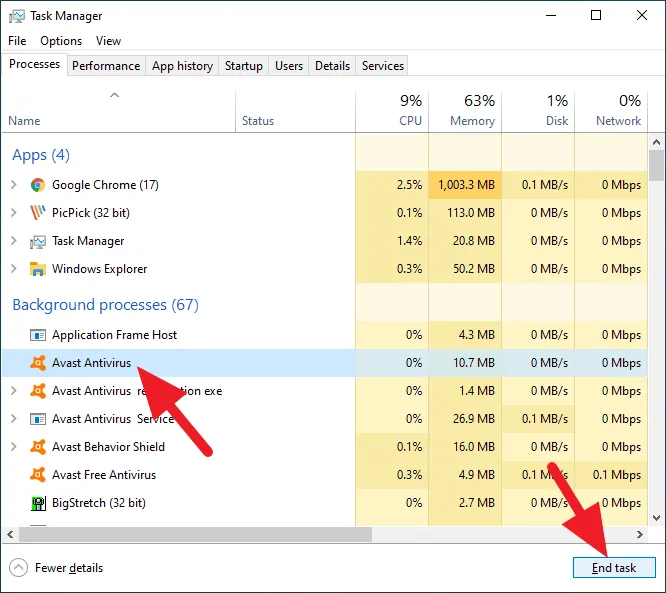Select the Google Chrome (17) row
666x593 pixels.
point(325,185)
